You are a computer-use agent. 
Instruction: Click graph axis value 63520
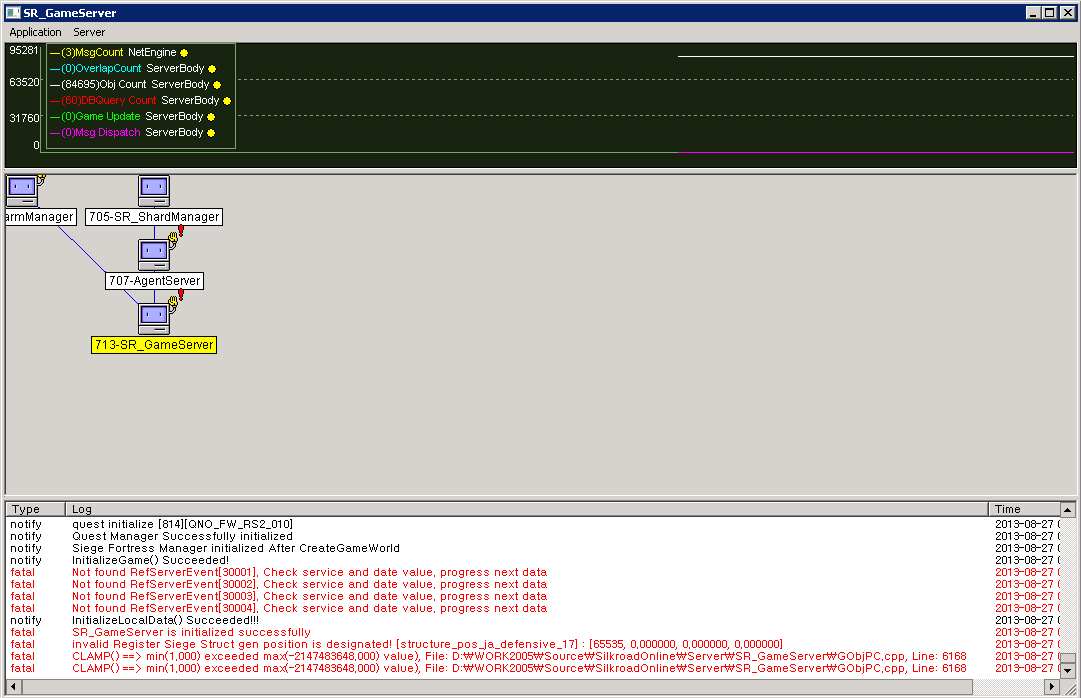(x=23, y=82)
